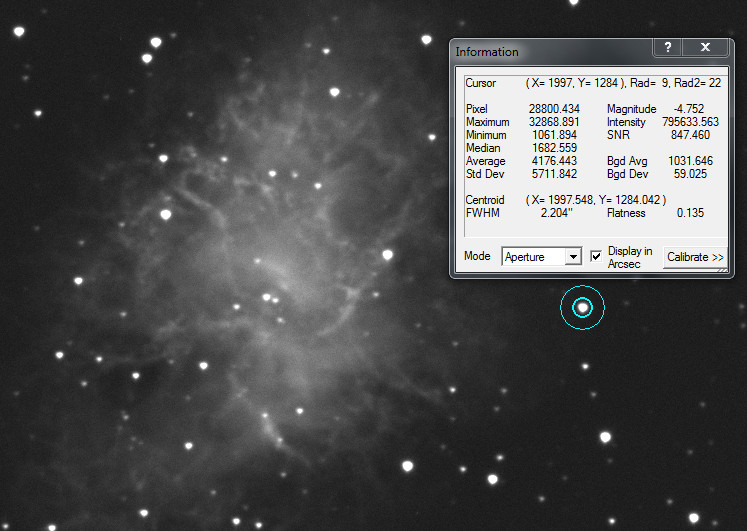
Task: Click the Mode label
Action: [477, 256]
